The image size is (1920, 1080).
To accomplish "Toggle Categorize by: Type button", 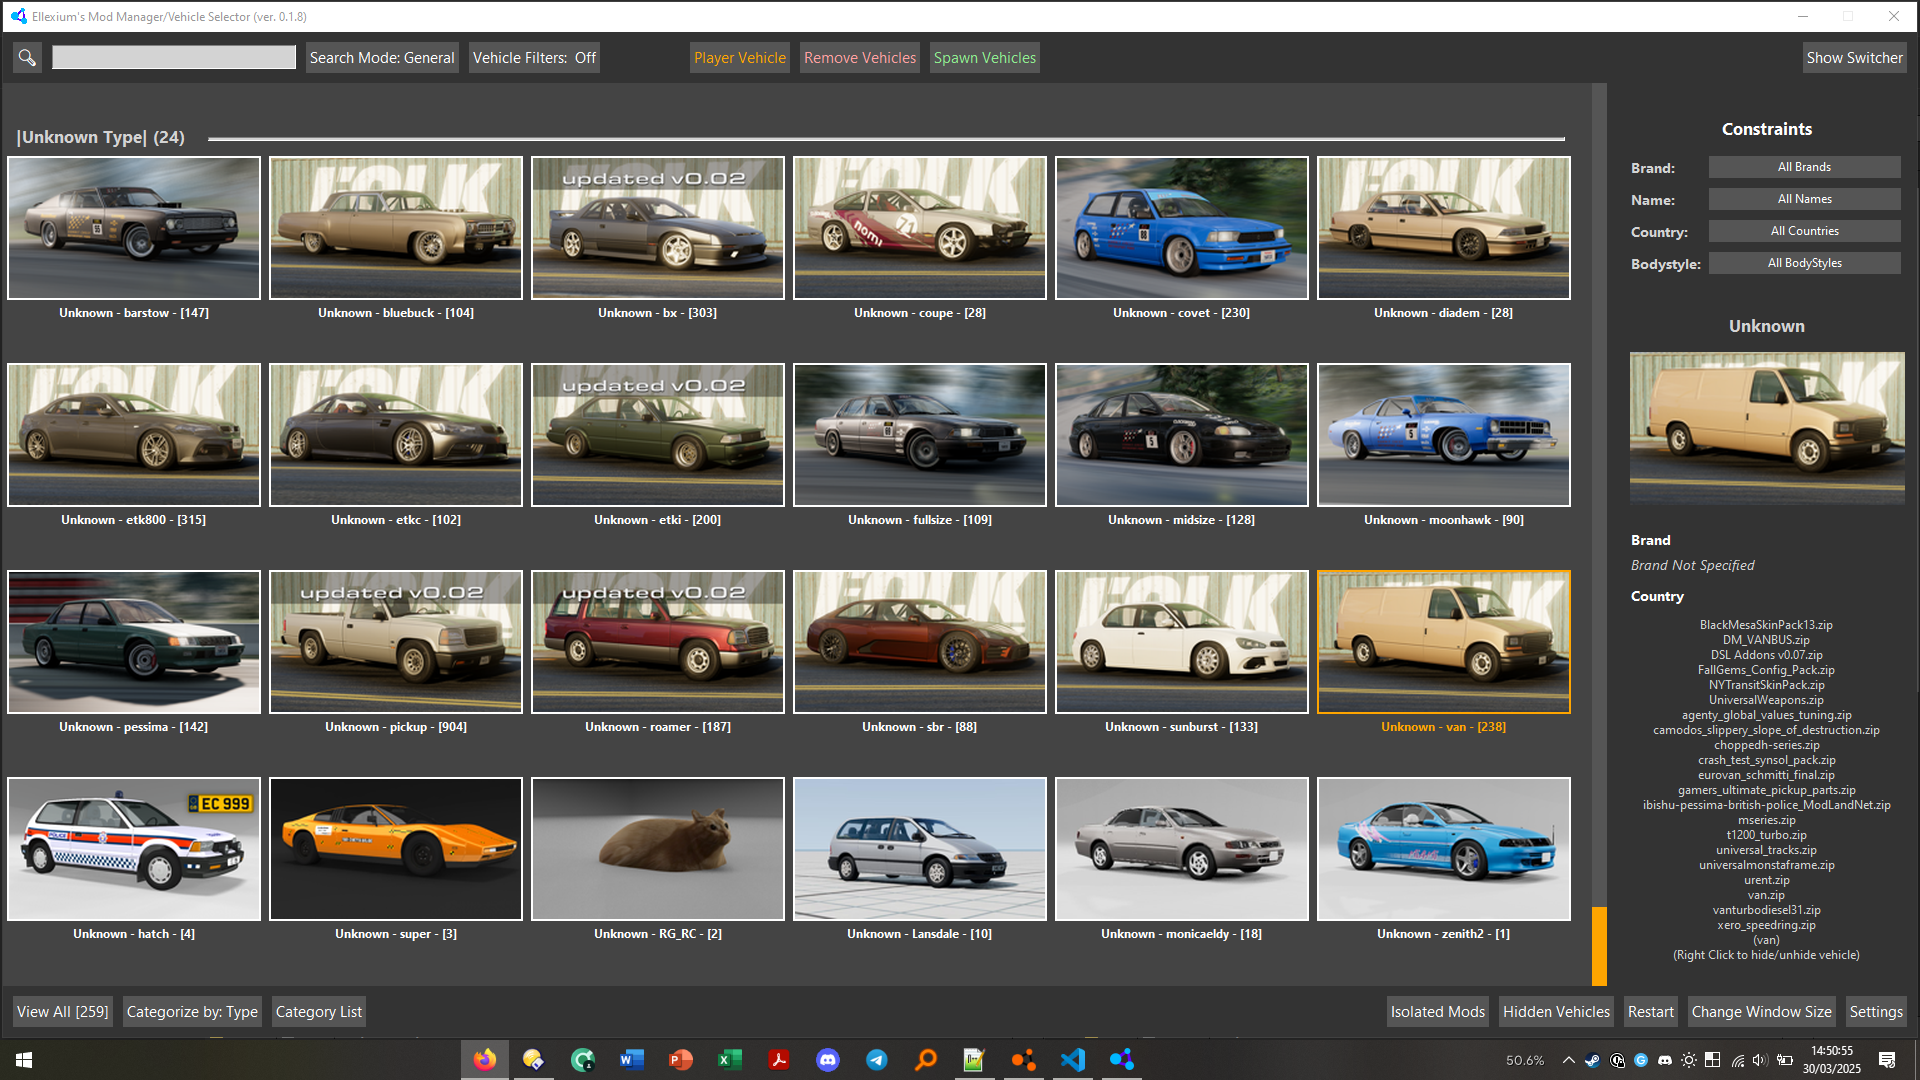I will [x=192, y=1012].
